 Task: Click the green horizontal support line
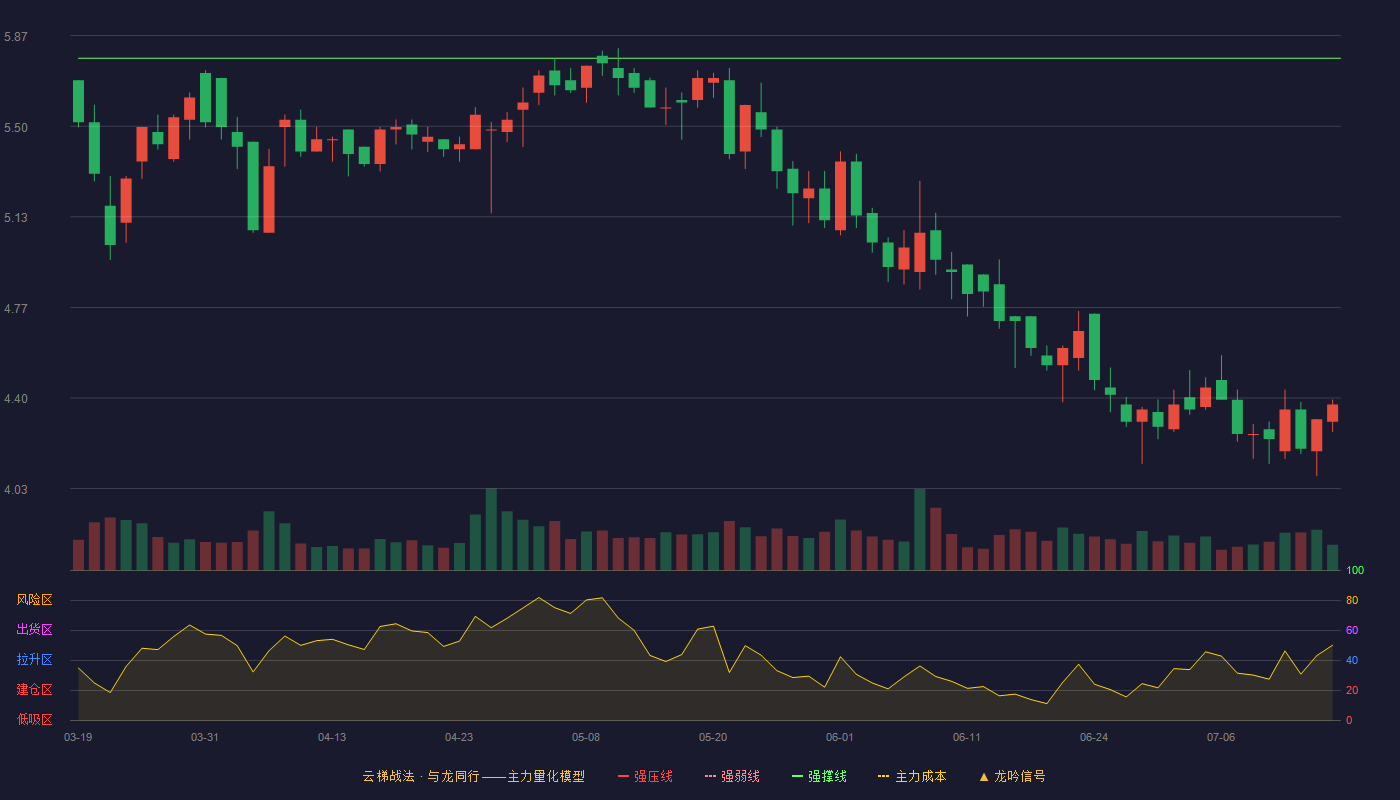point(709,58)
